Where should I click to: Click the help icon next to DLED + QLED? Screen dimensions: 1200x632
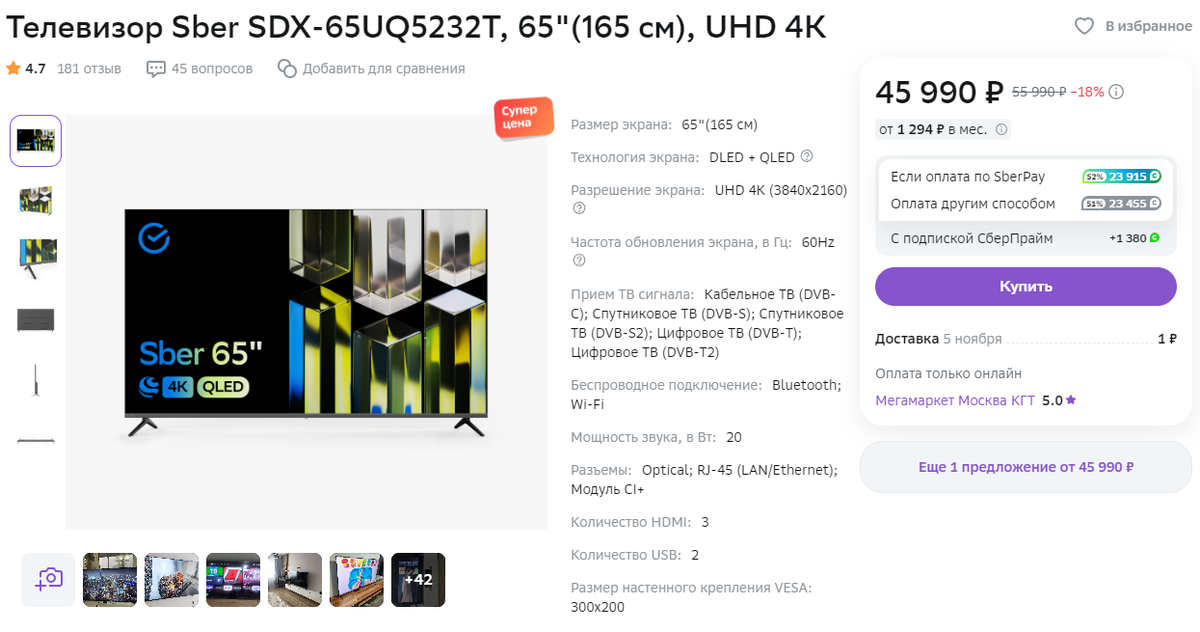point(807,156)
